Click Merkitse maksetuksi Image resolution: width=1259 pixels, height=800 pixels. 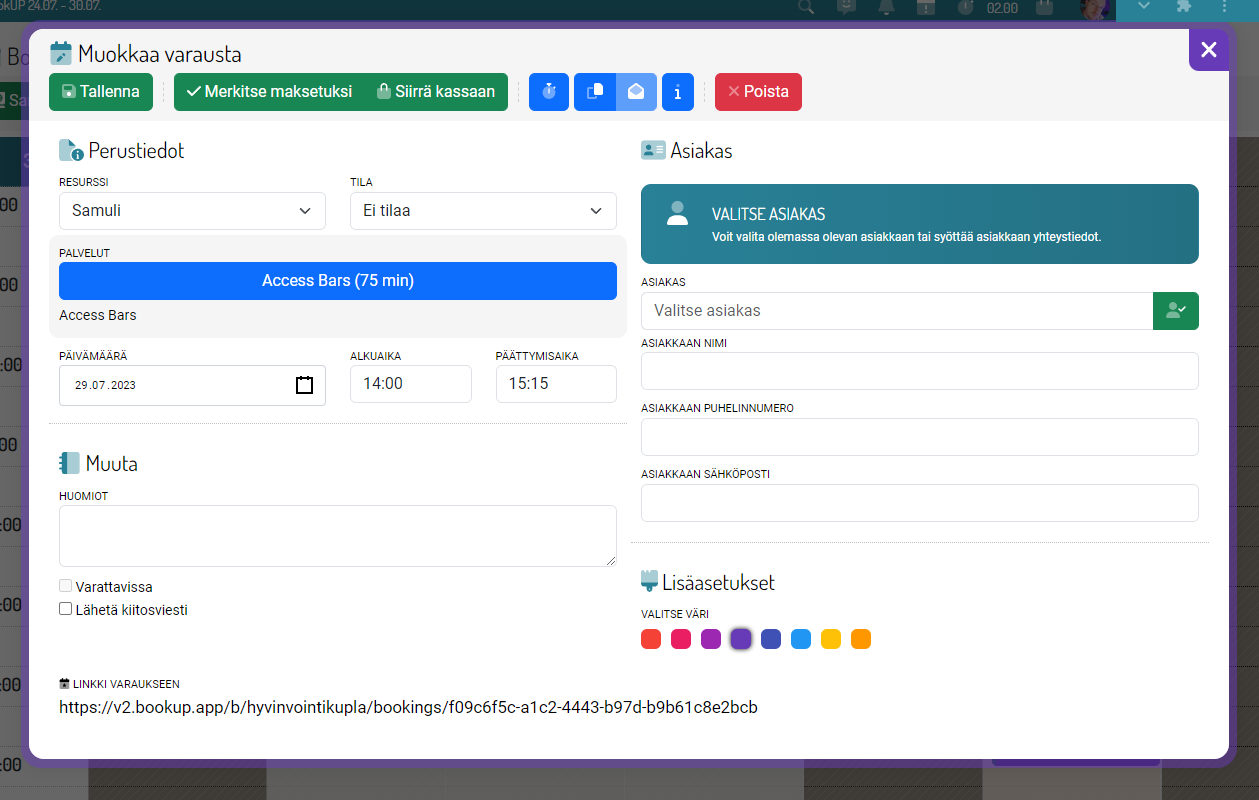click(x=269, y=92)
